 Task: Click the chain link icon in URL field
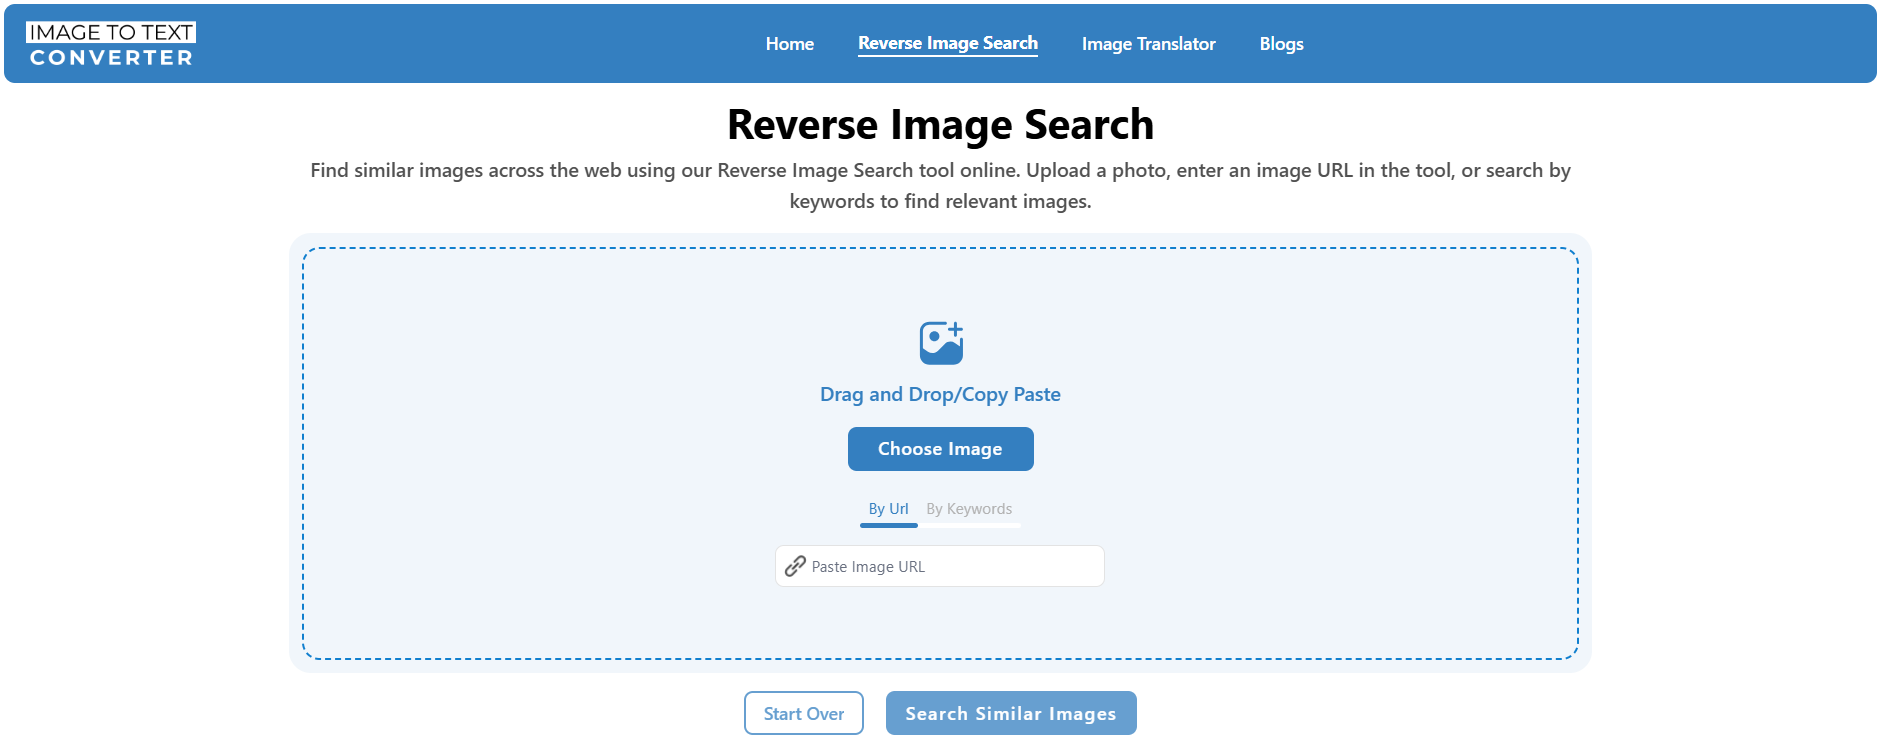point(795,566)
